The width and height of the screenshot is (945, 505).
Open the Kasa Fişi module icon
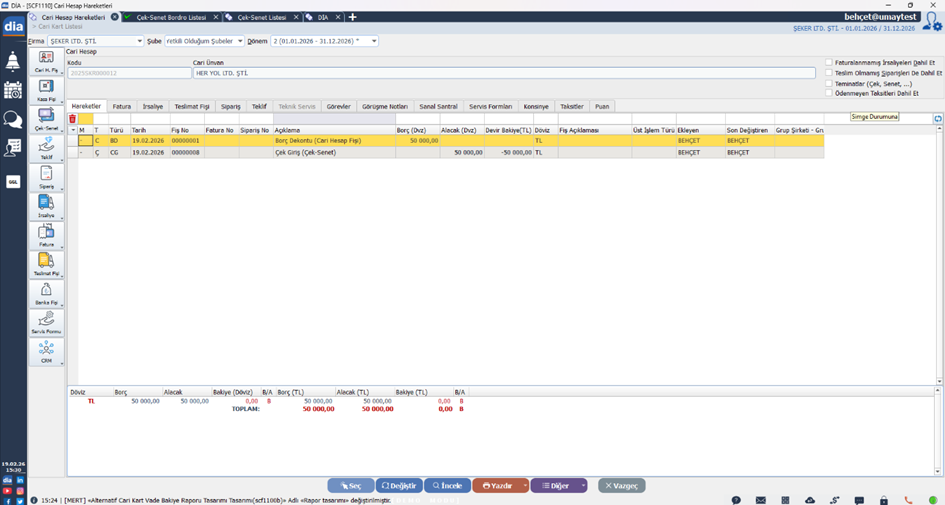click(46, 88)
